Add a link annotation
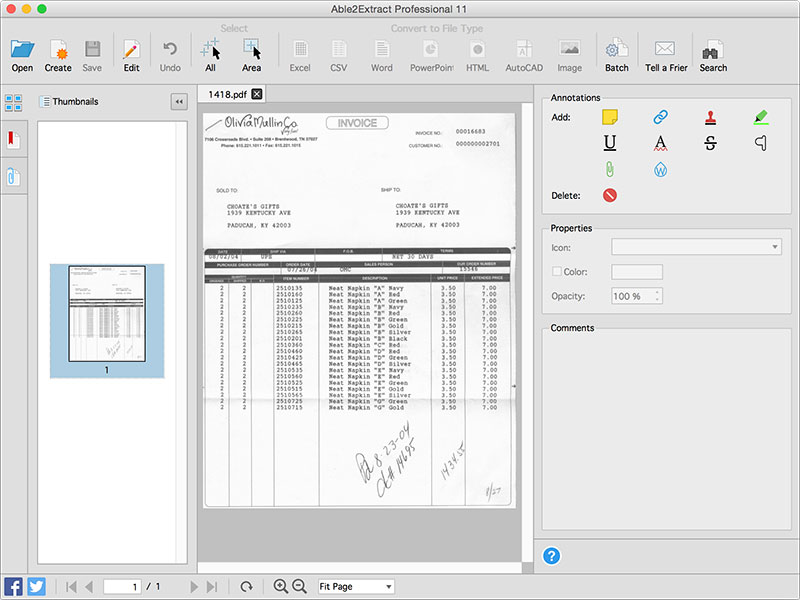800x600 pixels. click(x=660, y=117)
